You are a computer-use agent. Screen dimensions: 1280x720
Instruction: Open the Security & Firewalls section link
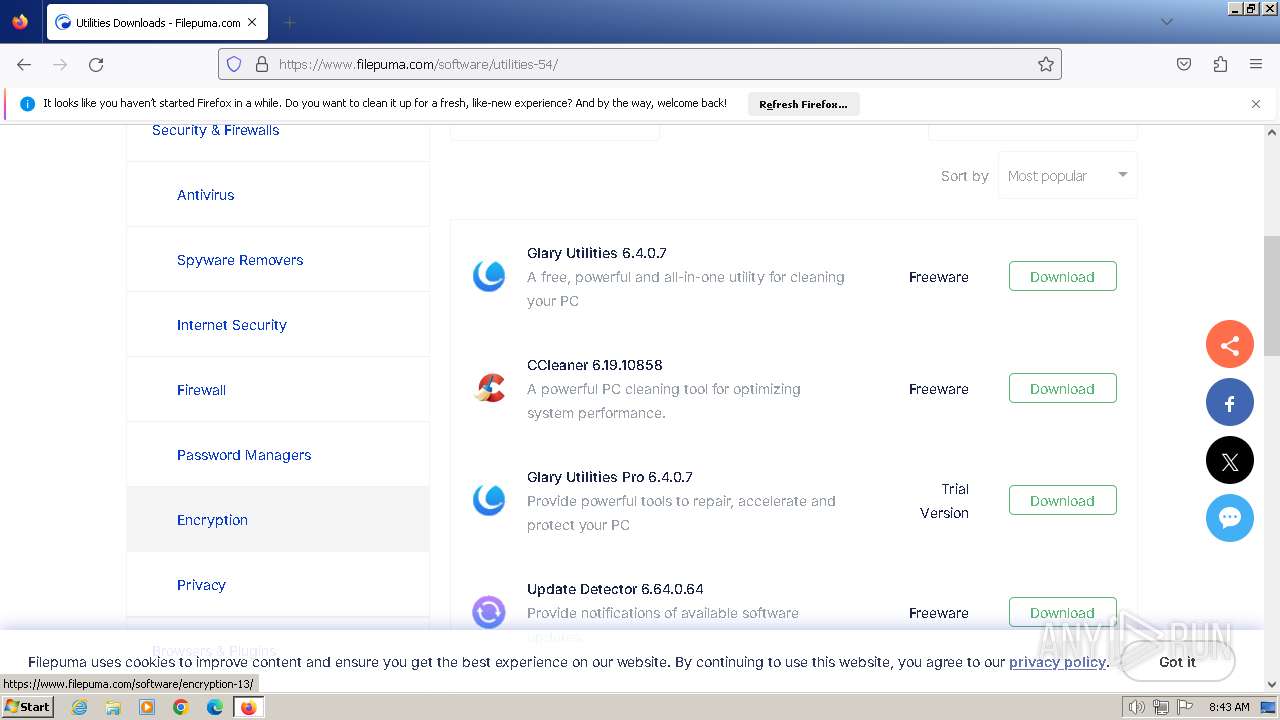pos(216,130)
